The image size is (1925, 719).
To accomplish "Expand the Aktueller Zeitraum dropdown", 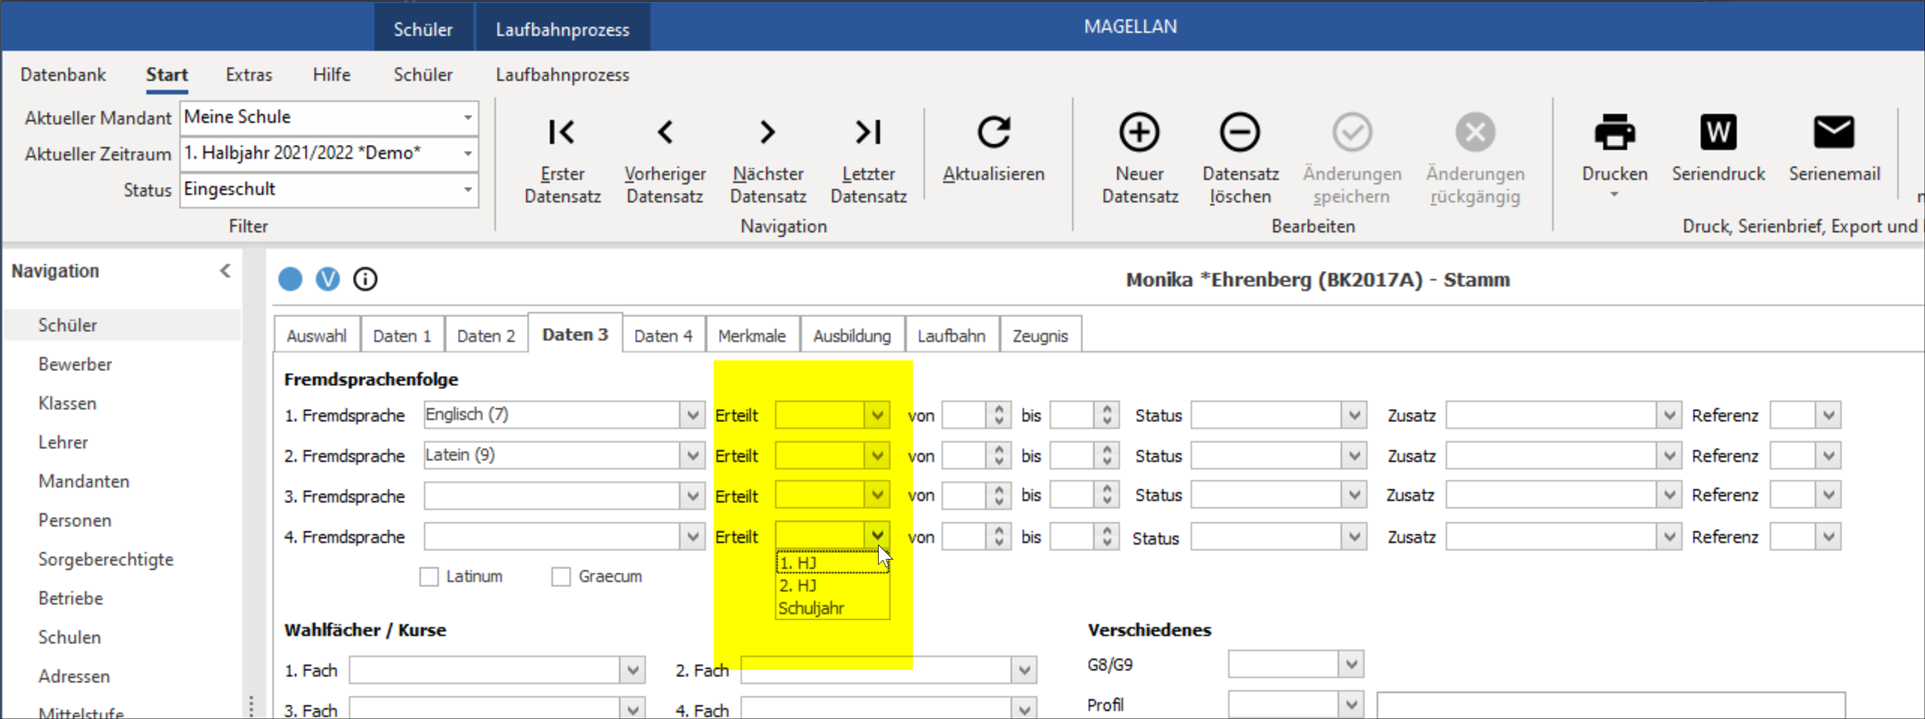I will point(467,154).
